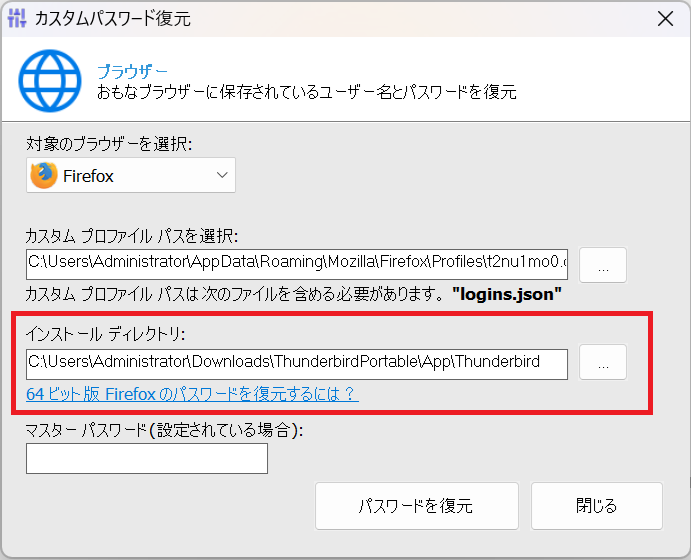Image resolution: width=691 pixels, height=560 pixels.
Task: Close the カスタムパスワード復元 dialog window
Action: [665, 19]
